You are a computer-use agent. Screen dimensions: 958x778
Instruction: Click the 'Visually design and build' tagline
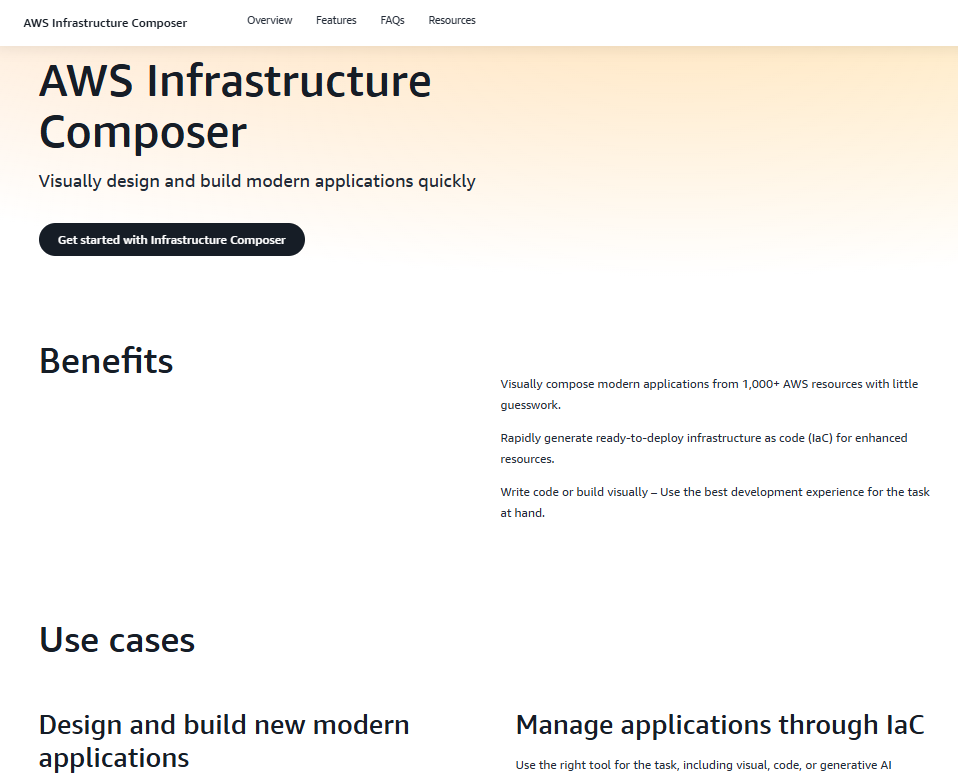[257, 182]
